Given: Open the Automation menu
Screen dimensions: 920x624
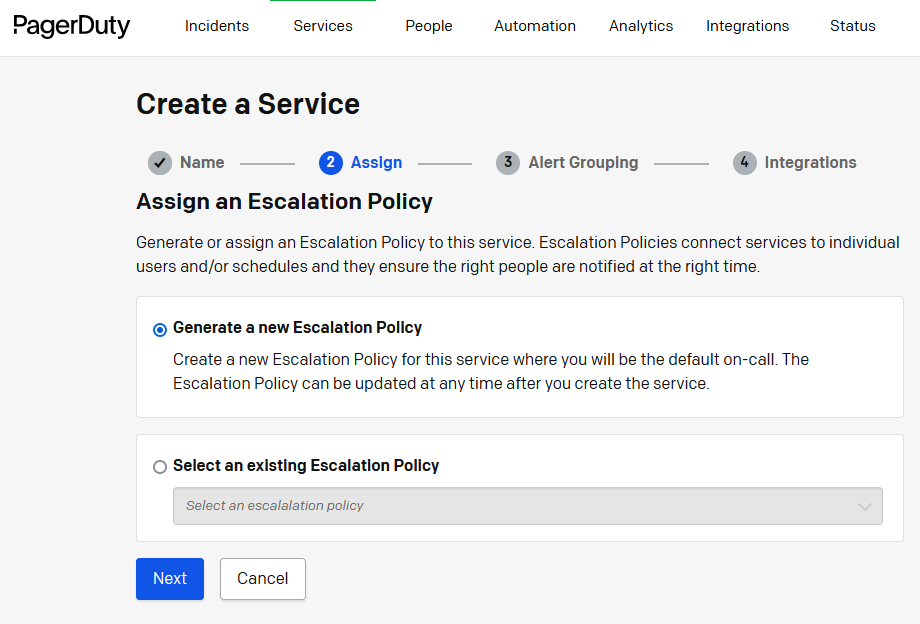Looking at the screenshot, I should [x=535, y=26].
